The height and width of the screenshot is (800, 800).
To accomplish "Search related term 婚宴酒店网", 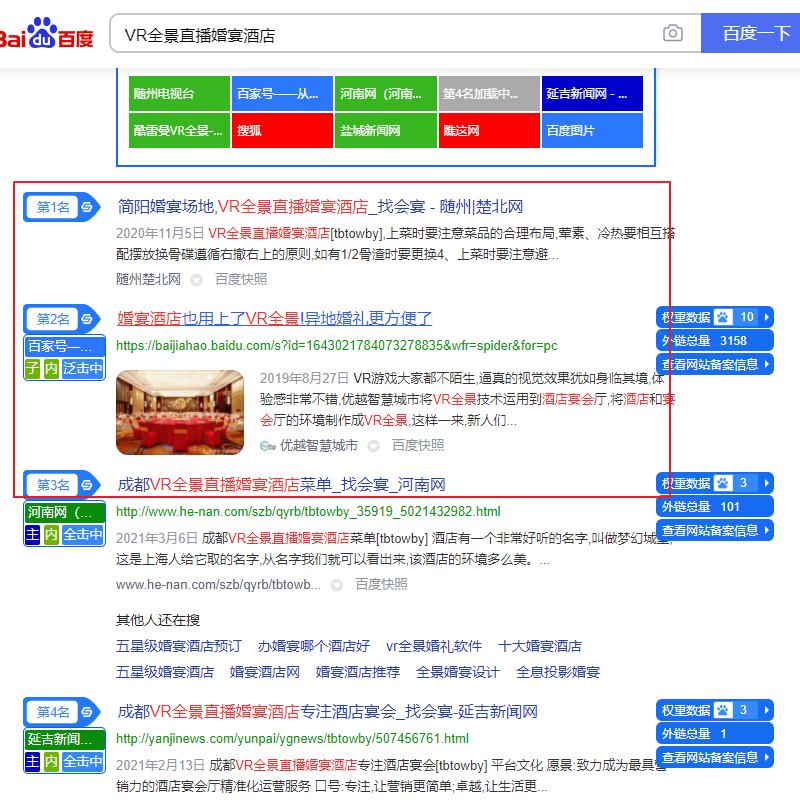I will tap(265, 672).
